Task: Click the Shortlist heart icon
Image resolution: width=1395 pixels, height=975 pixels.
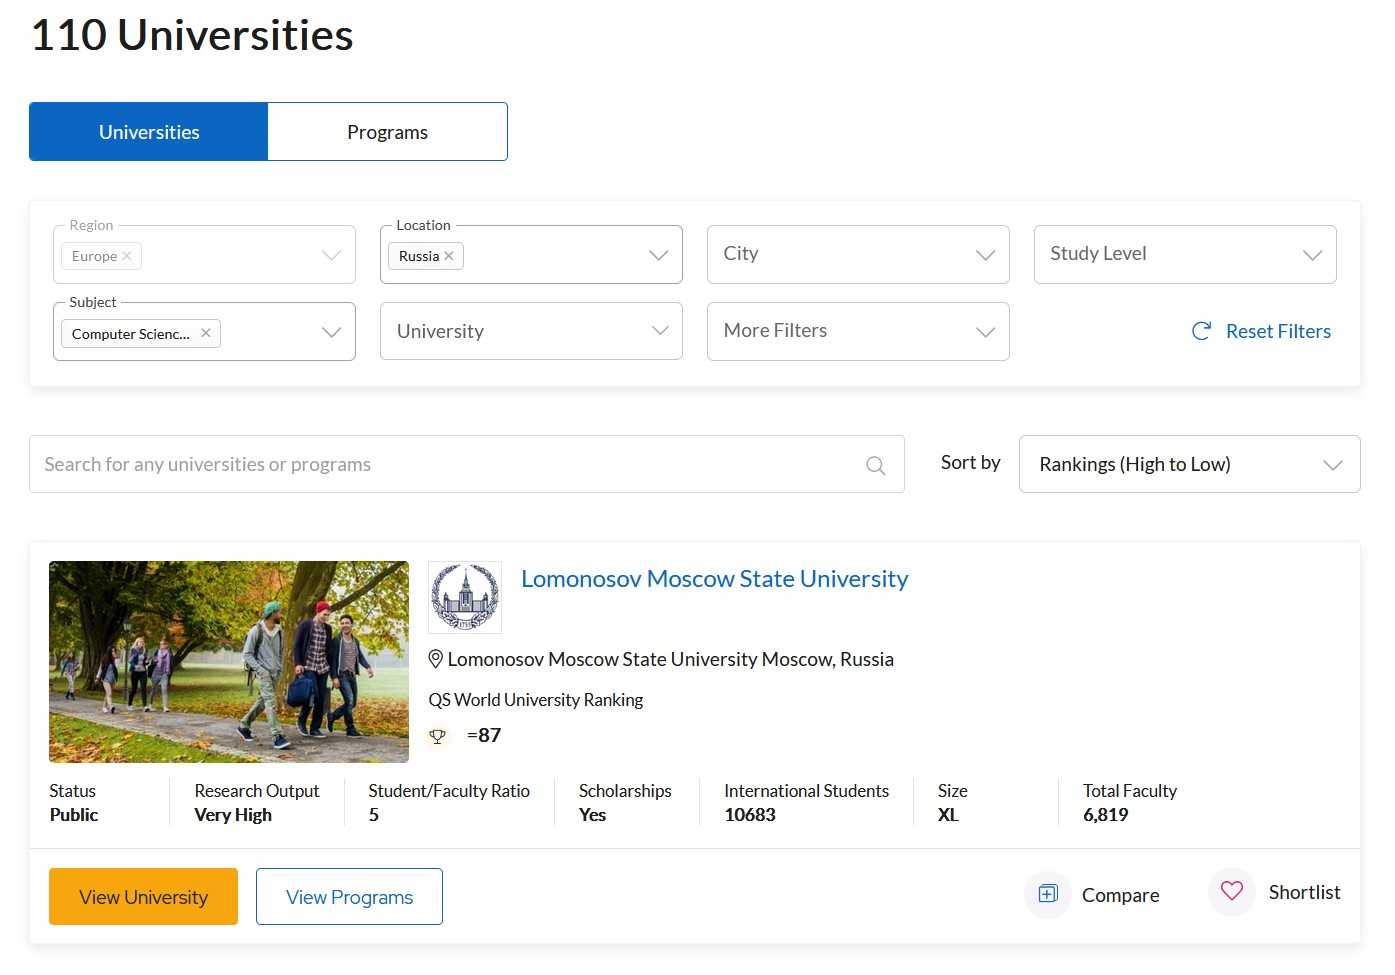Action: click(x=1231, y=891)
